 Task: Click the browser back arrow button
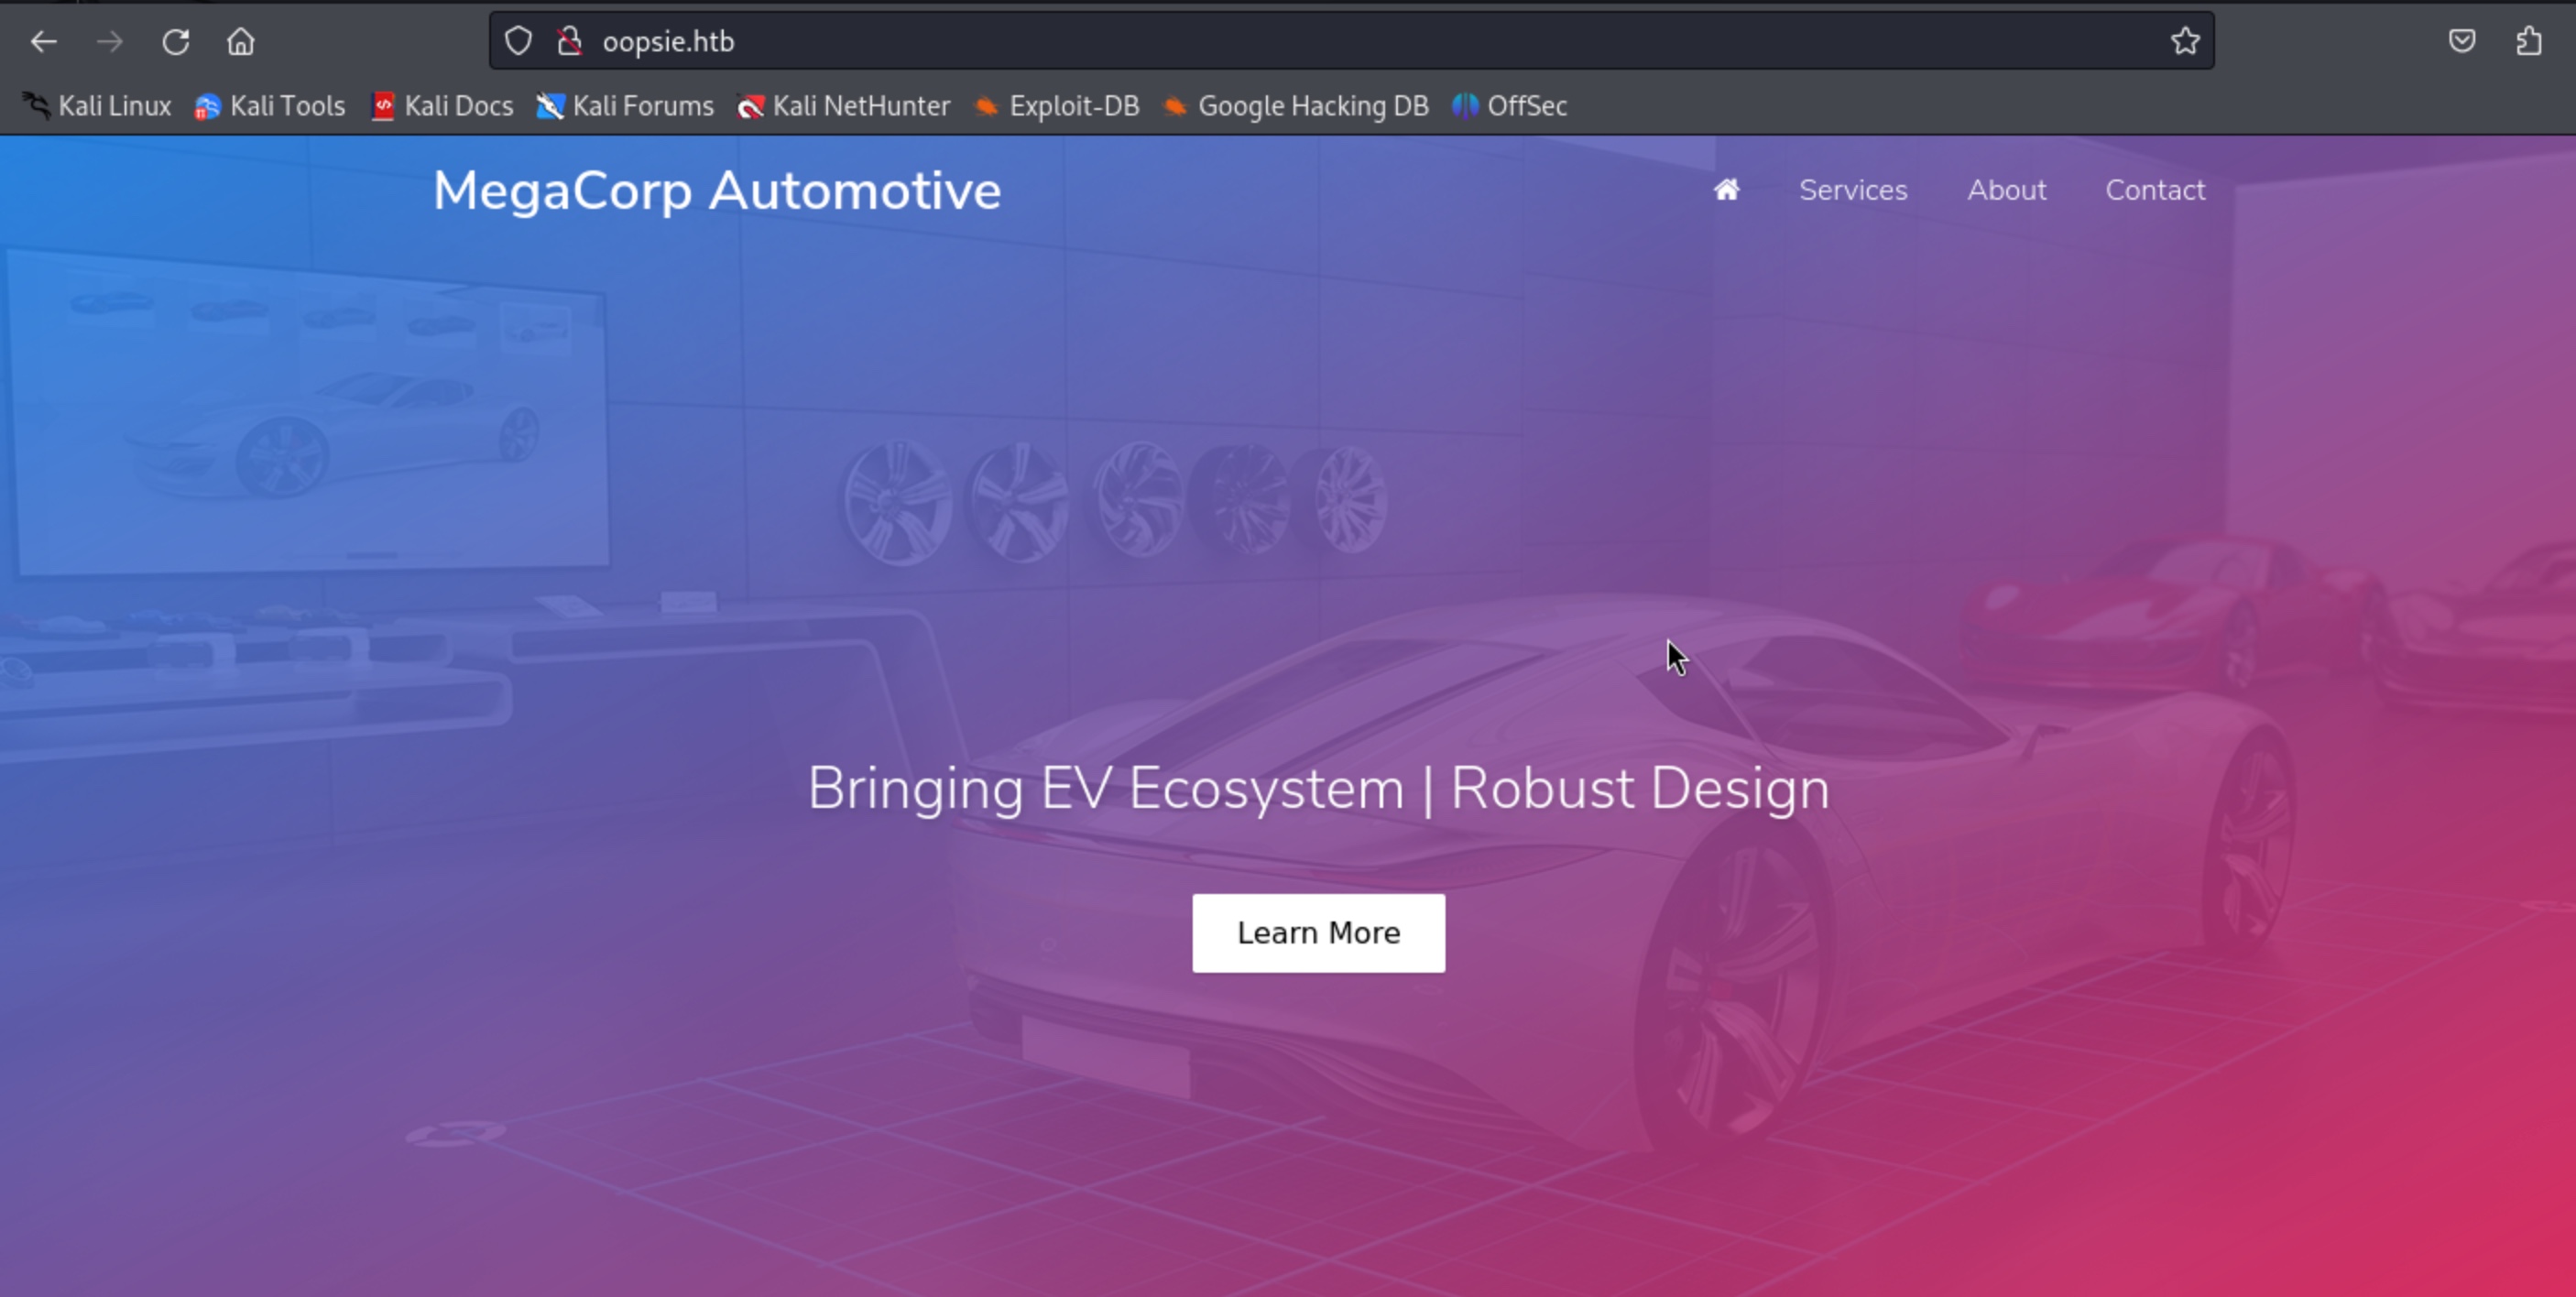tap(43, 42)
